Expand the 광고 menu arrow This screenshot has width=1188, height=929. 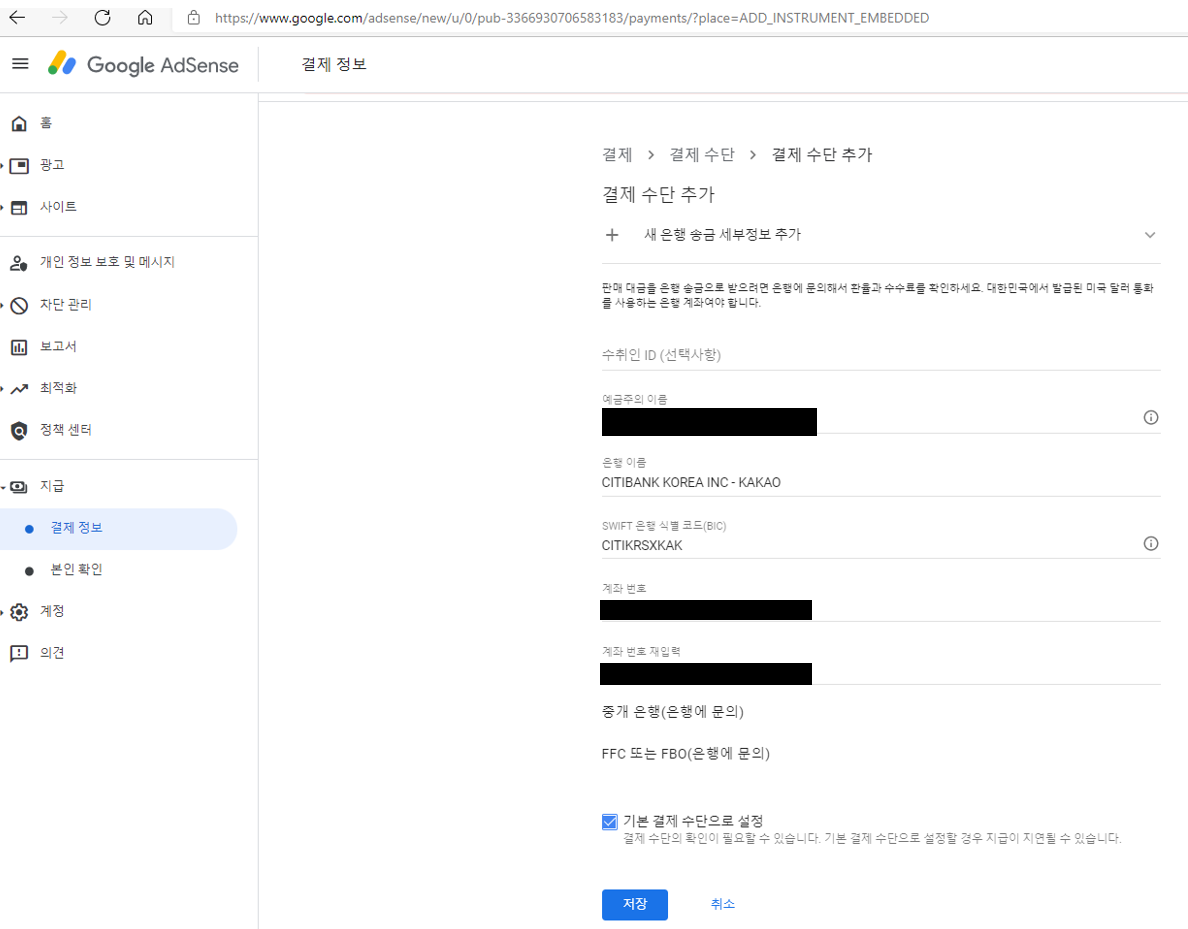click(x=2, y=165)
